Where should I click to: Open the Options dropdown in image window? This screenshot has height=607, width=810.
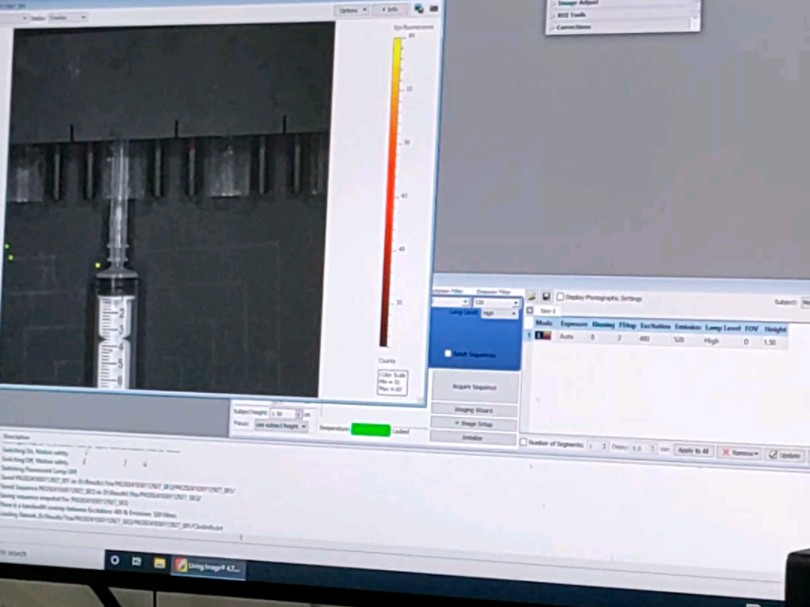(x=352, y=10)
